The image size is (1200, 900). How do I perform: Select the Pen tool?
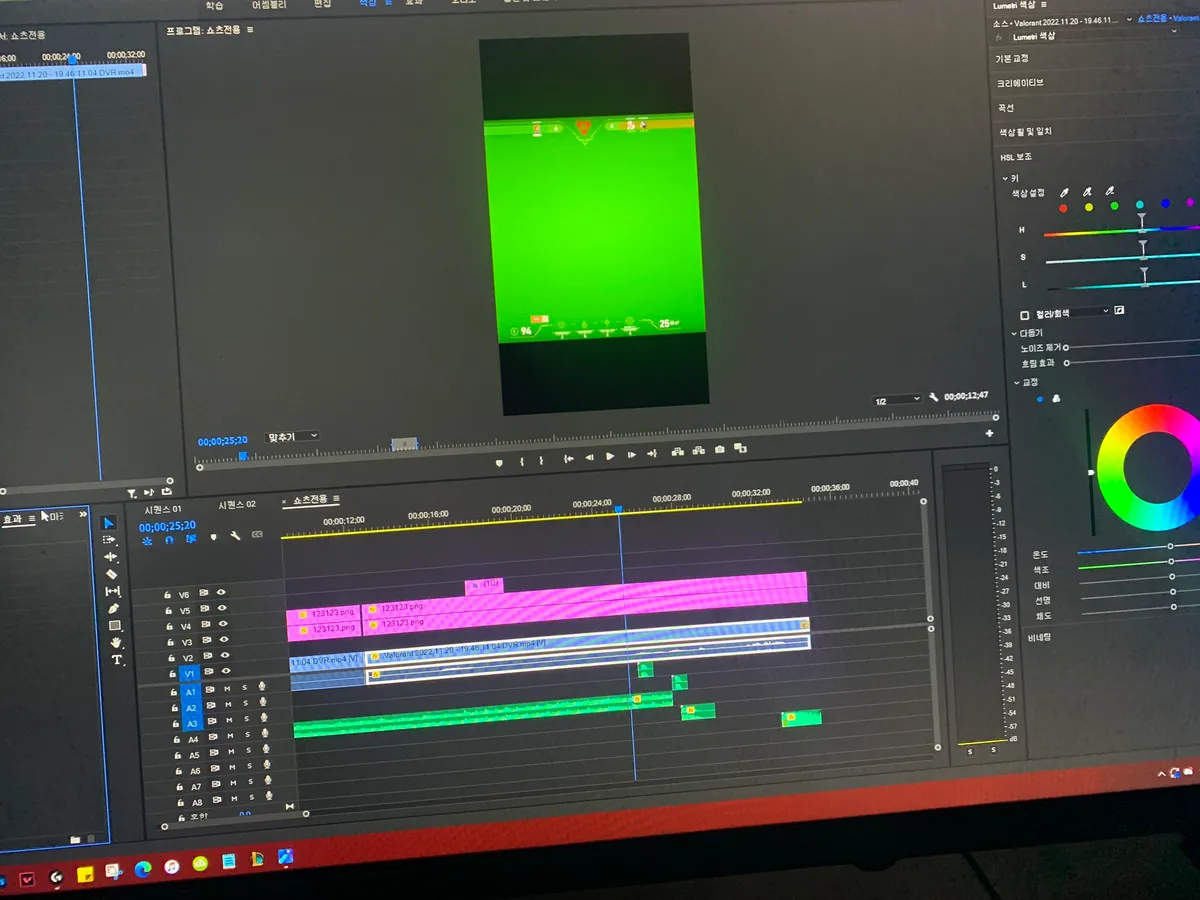point(114,608)
